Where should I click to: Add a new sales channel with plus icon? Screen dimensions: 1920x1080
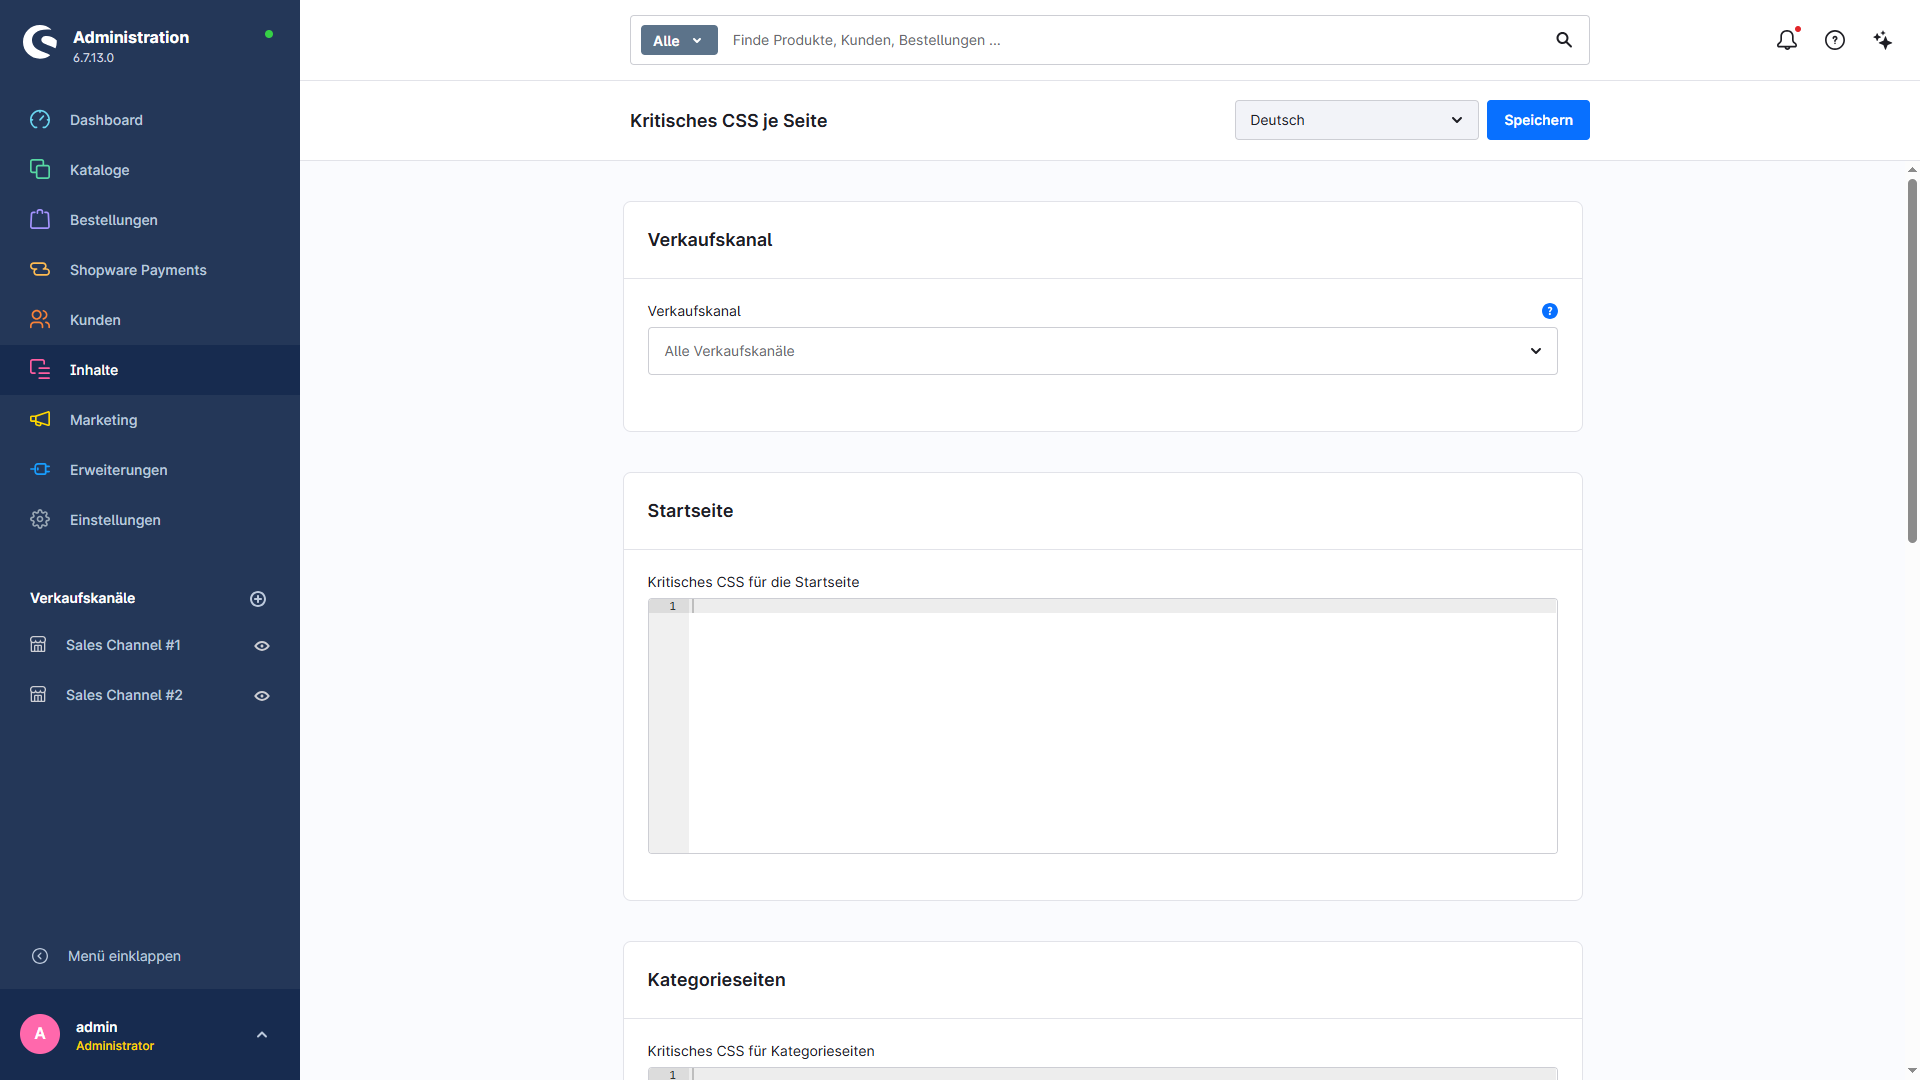point(258,599)
